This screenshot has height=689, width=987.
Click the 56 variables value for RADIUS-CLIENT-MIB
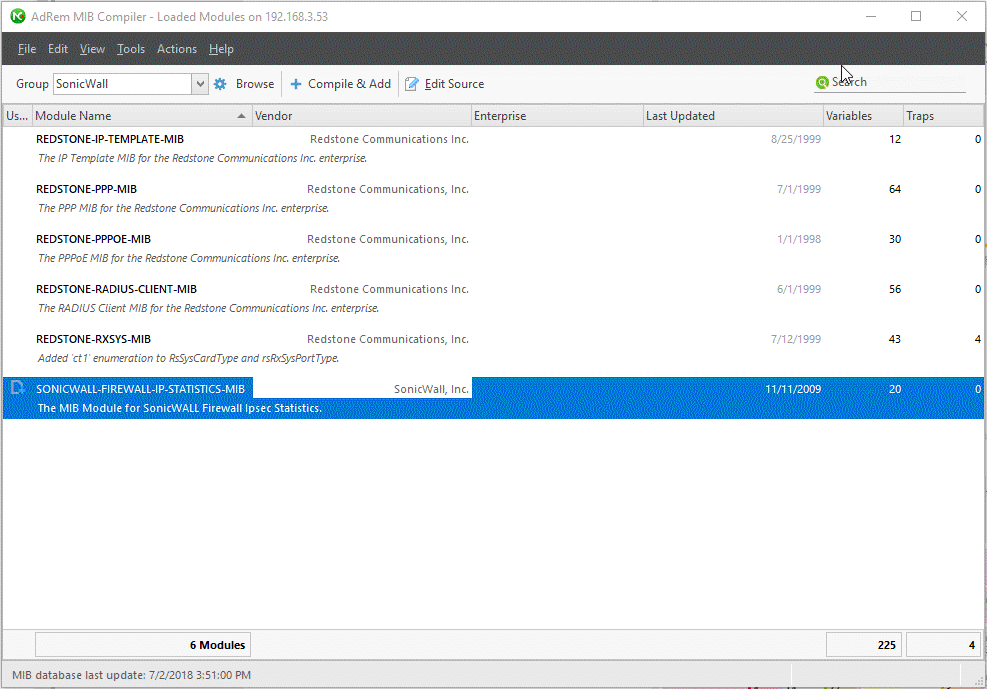(894, 289)
